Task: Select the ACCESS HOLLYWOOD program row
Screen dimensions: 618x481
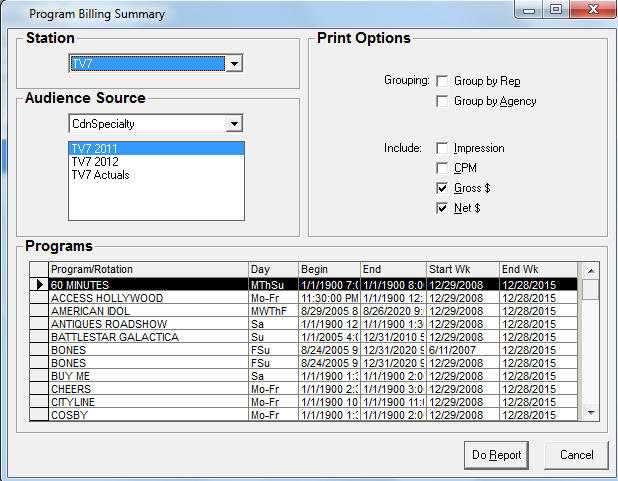Action: [148, 298]
